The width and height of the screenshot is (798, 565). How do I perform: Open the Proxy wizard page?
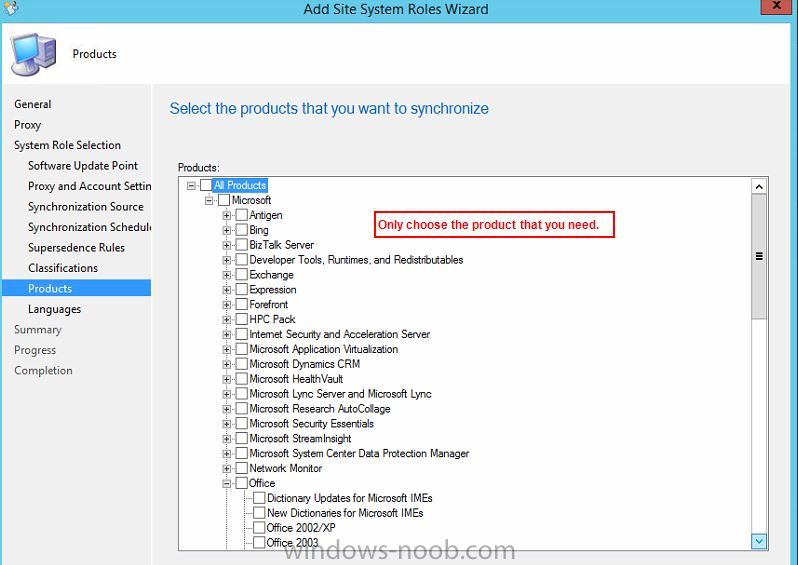click(27, 125)
